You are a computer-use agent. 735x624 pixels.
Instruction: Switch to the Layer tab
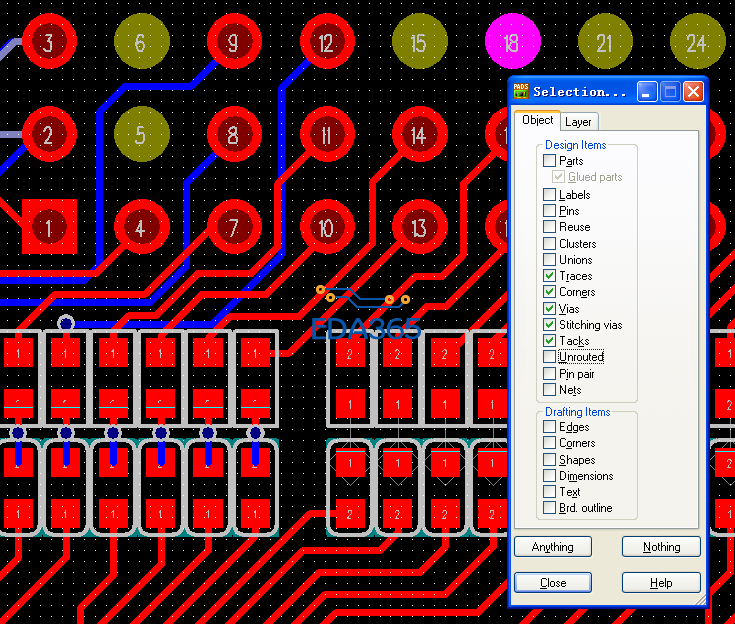click(578, 122)
